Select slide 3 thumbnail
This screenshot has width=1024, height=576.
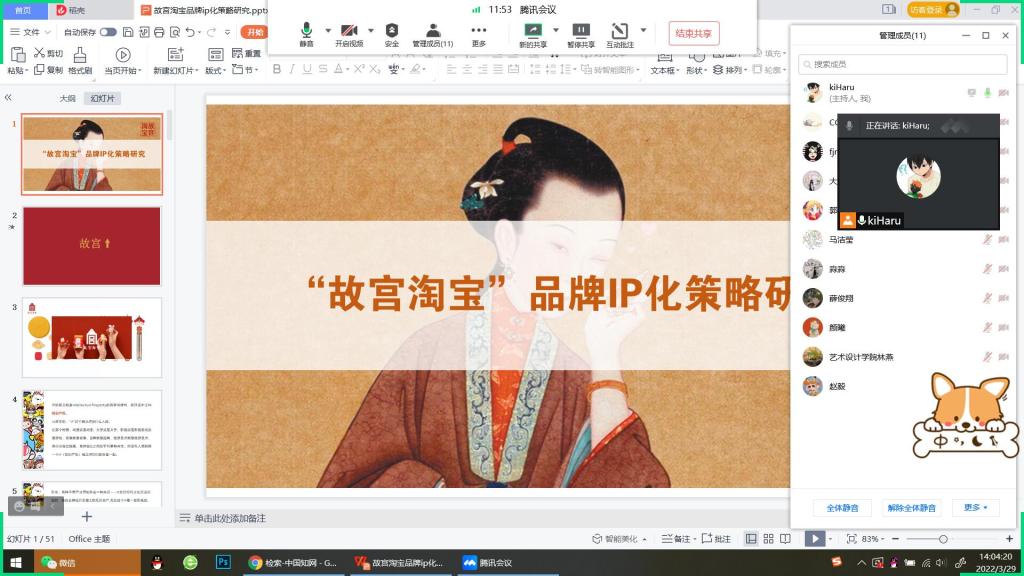(x=92, y=338)
